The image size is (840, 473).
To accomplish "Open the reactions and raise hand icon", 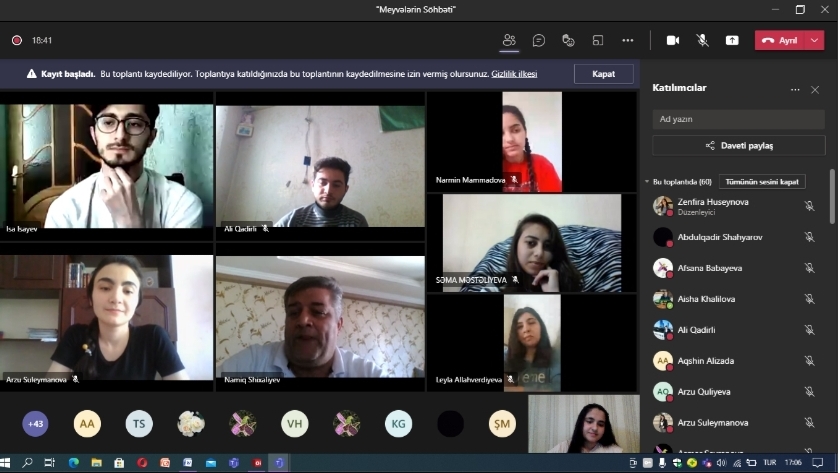I will pos(568,40).
